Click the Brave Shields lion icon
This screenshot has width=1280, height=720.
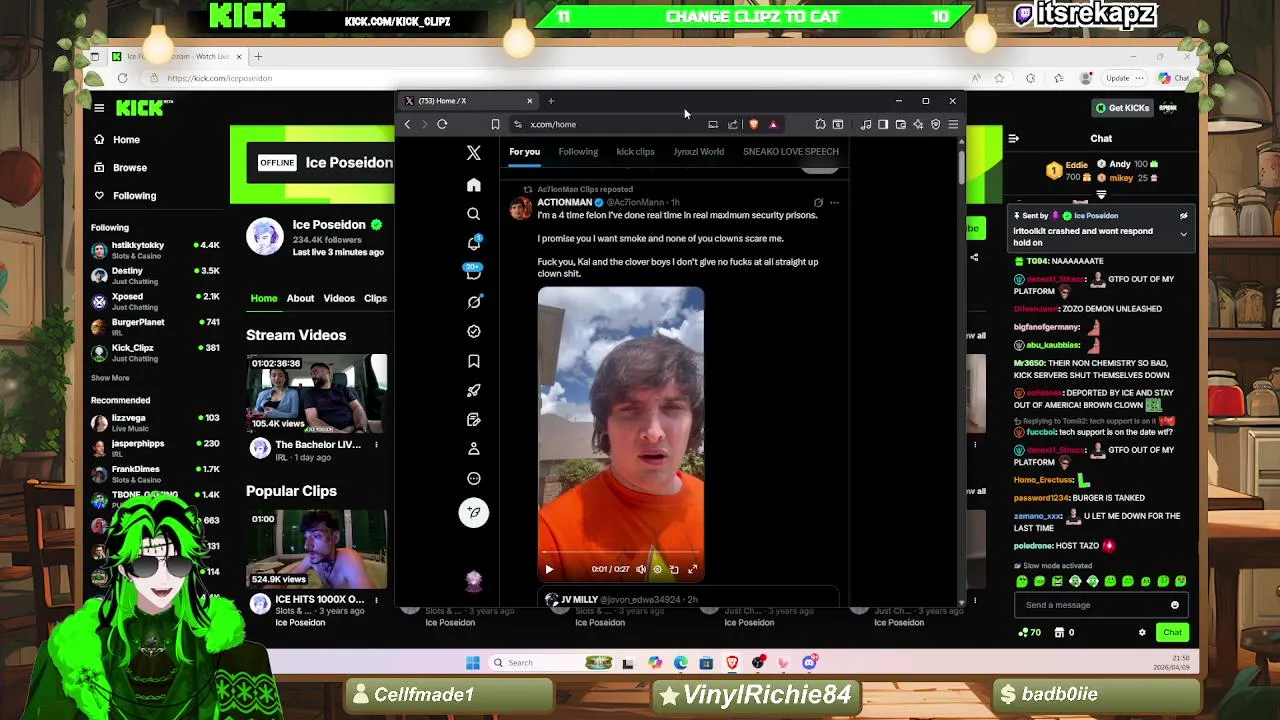[753, 124]
